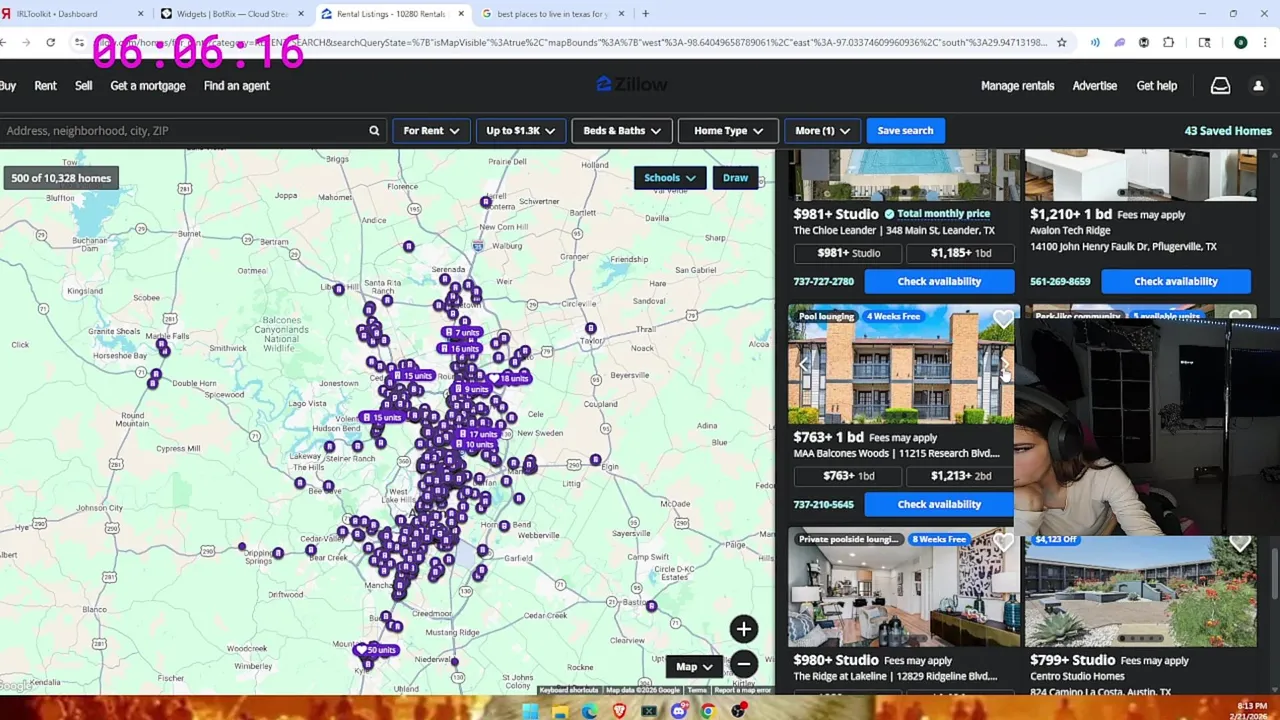Save Centro Studio Homes with heart
The width and height of the screenshot is (1280, 720).
pyautogui.click(x=1239, y=543)
